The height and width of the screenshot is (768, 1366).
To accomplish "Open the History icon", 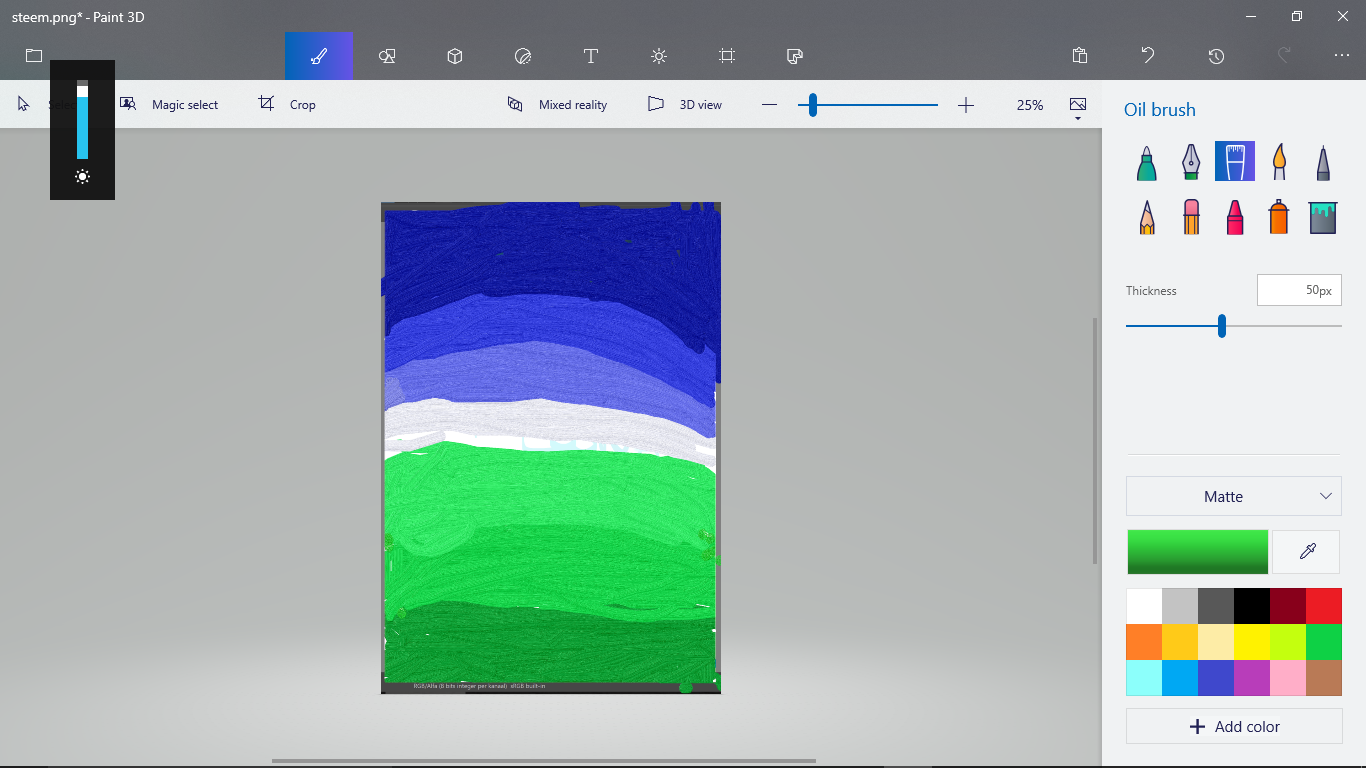I will coord(1216,56).
